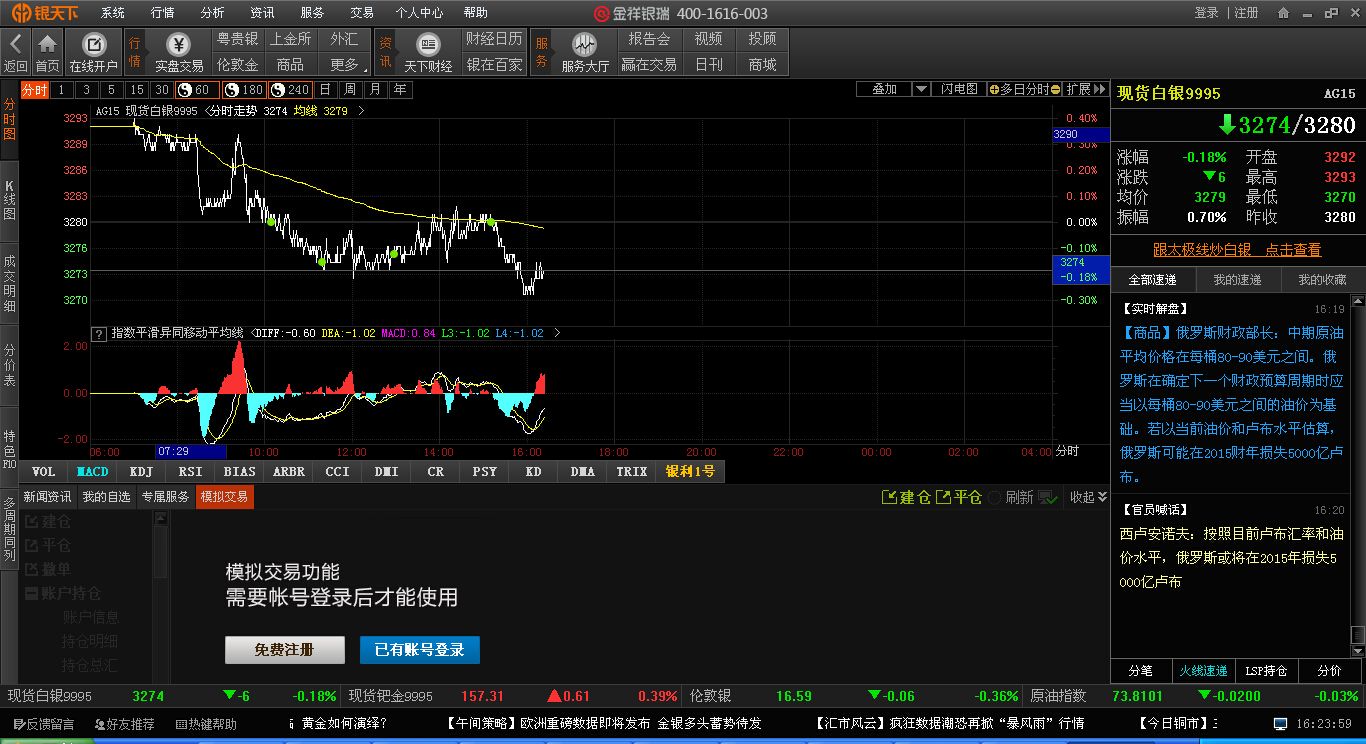Click the help question mark beside MACD title
Image resolution: width=1366 pixels, height=744 pixels.
click(x=99, y=334)
